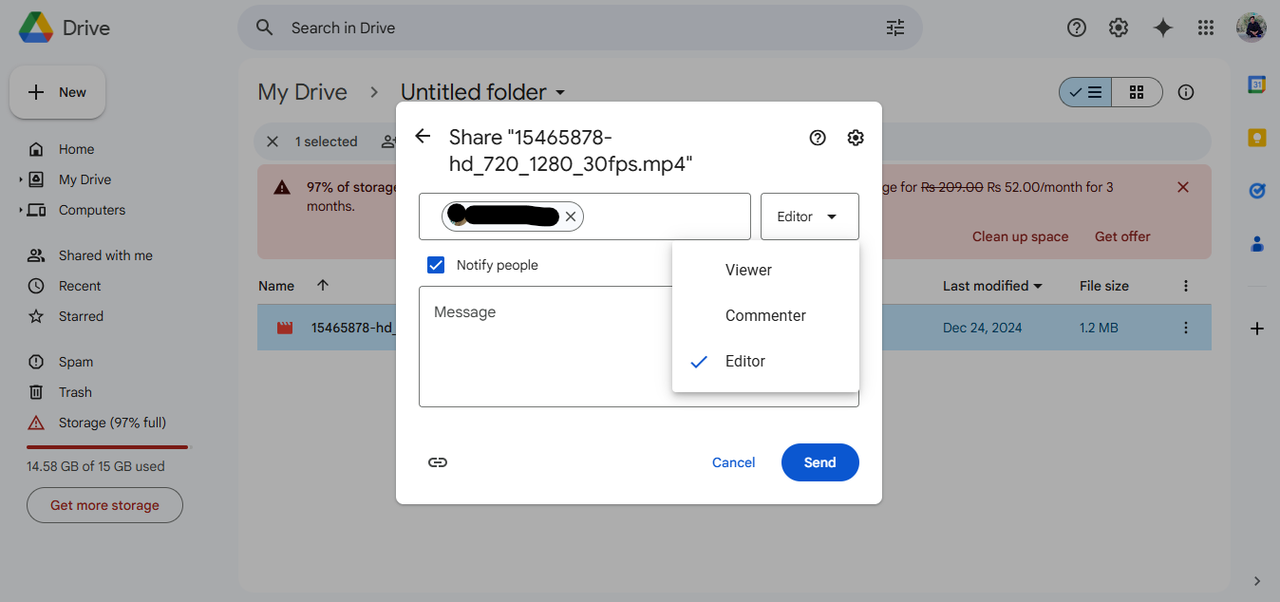This screenshot has width=1280, height=602.
Task: Switch to grid layout view
Action: (1136, 92)
